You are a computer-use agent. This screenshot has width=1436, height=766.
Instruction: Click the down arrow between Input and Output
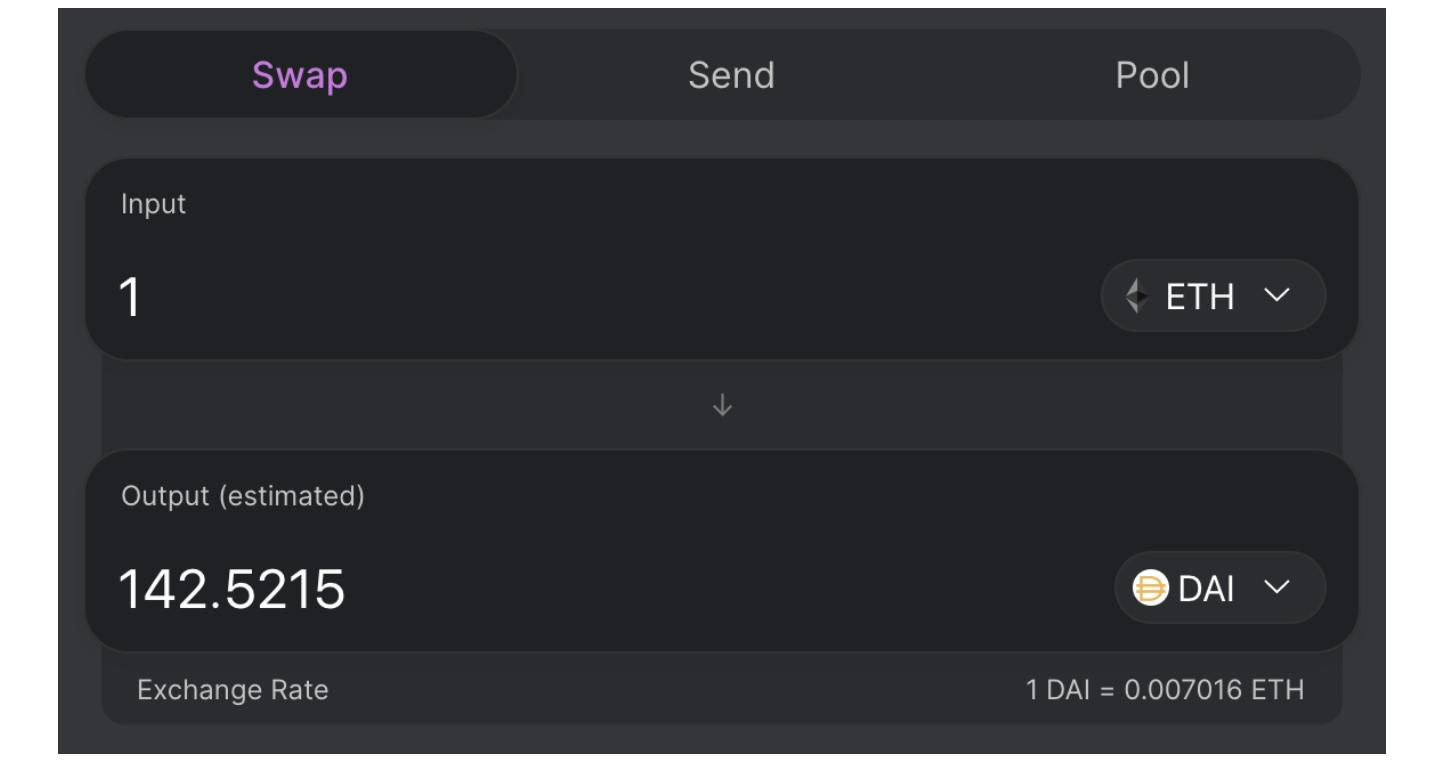click(722, 405)
